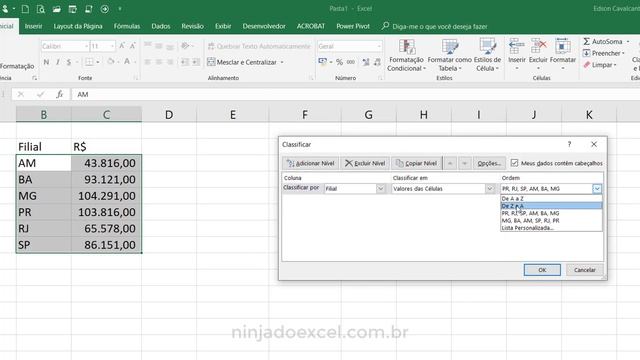Click the text orientation icon in Alinhamento
The width and height of the screenshot is (640, 360).
185,46
